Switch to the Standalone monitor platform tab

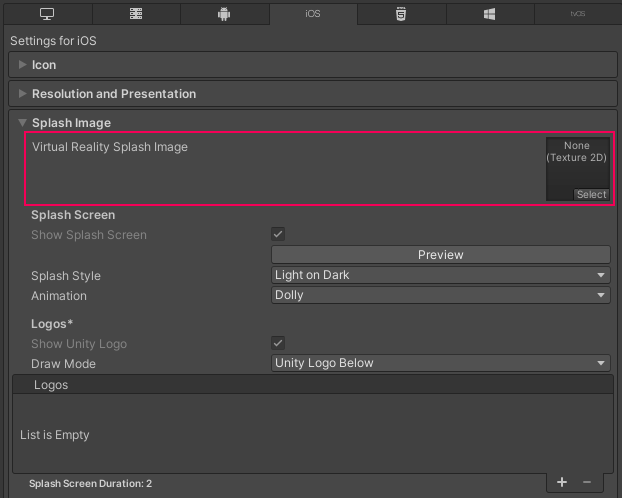click(x=47, y=14)
